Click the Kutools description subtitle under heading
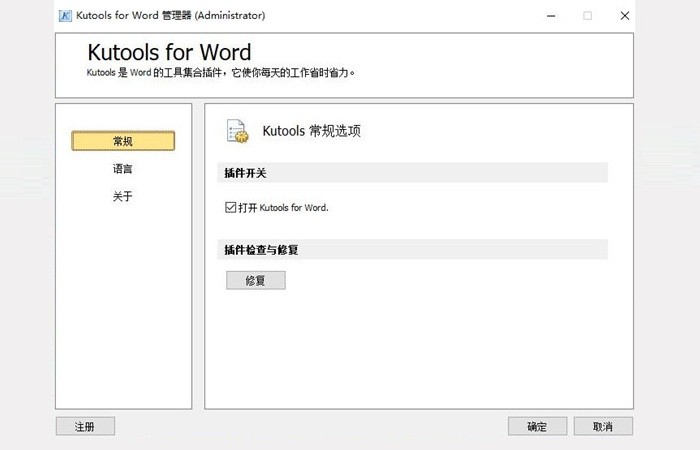 click(x=221, y=72)
